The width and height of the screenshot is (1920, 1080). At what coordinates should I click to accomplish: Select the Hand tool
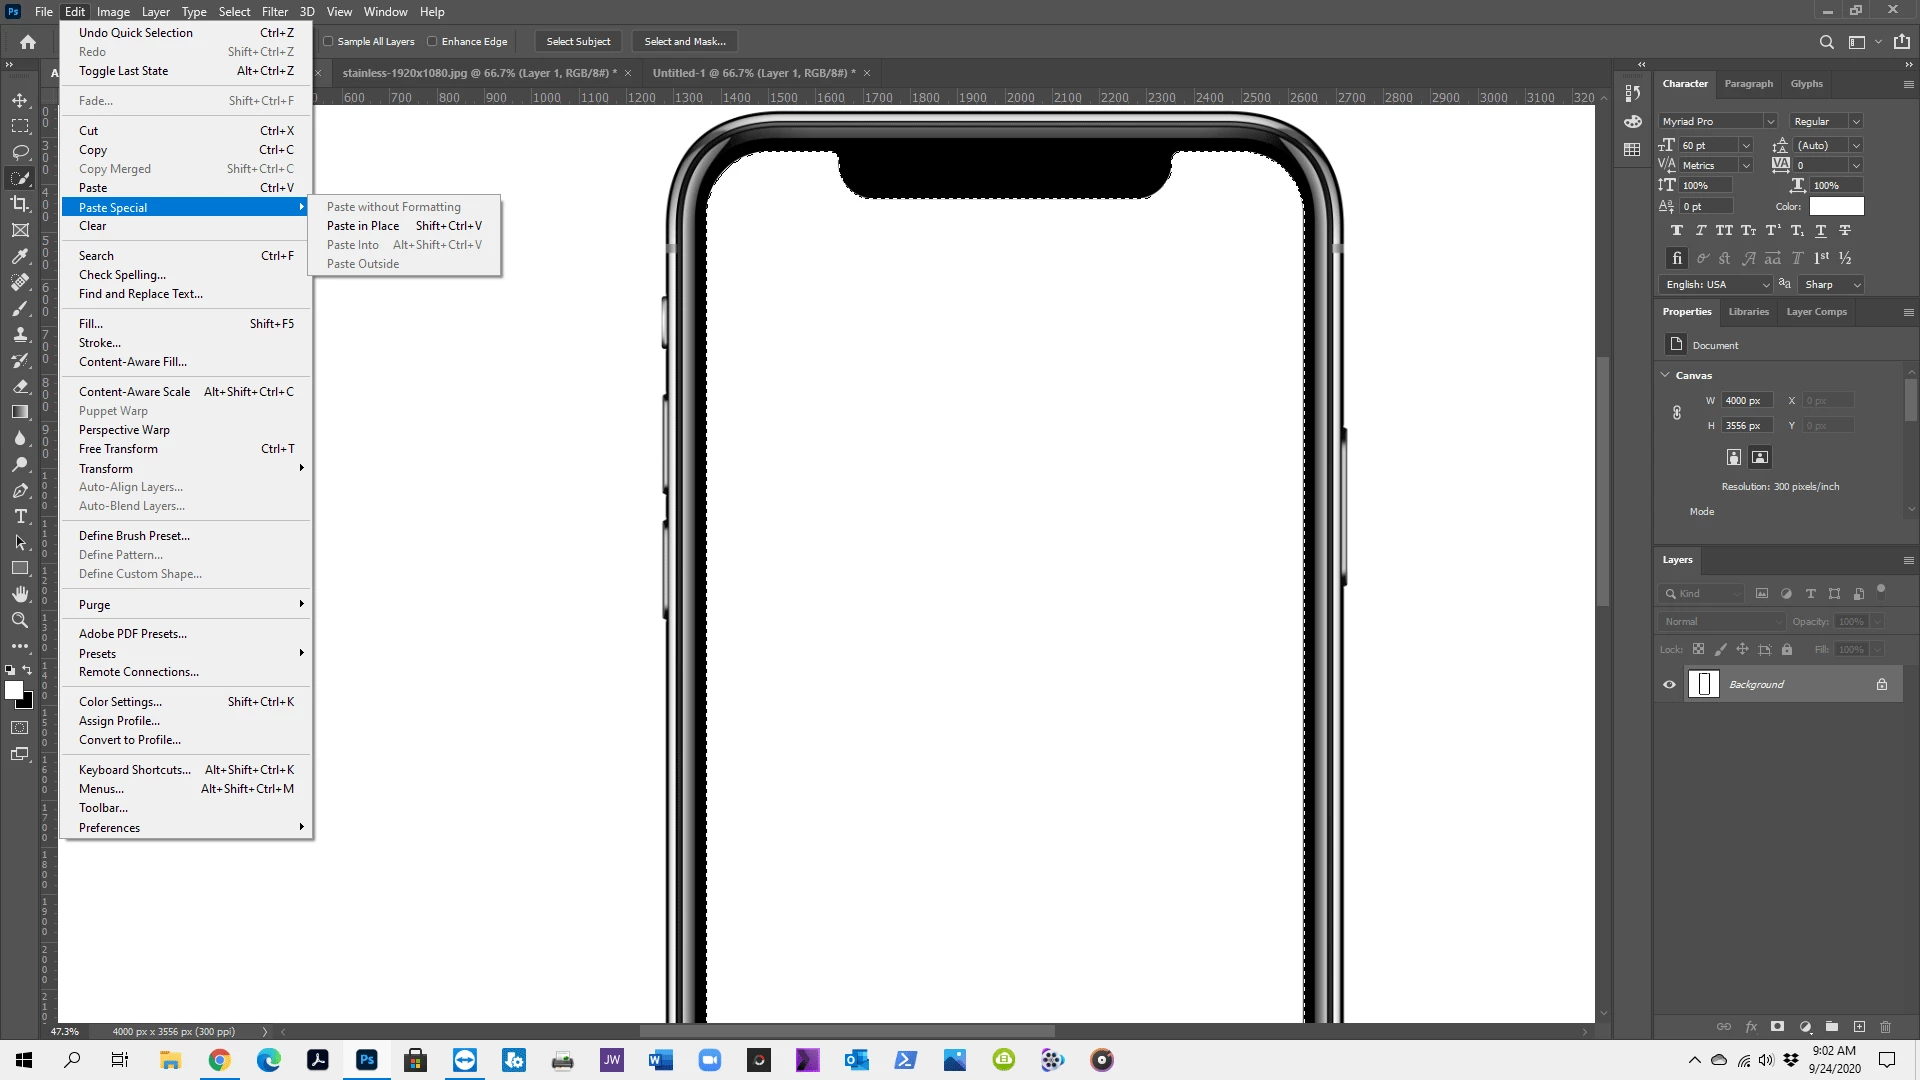(x=20, y=594)
